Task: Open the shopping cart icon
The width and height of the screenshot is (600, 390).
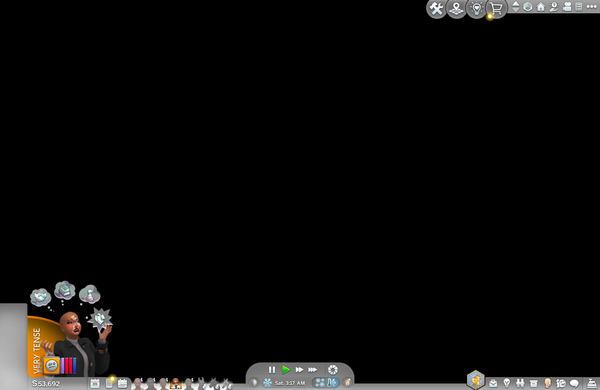Action: (496, 8)
